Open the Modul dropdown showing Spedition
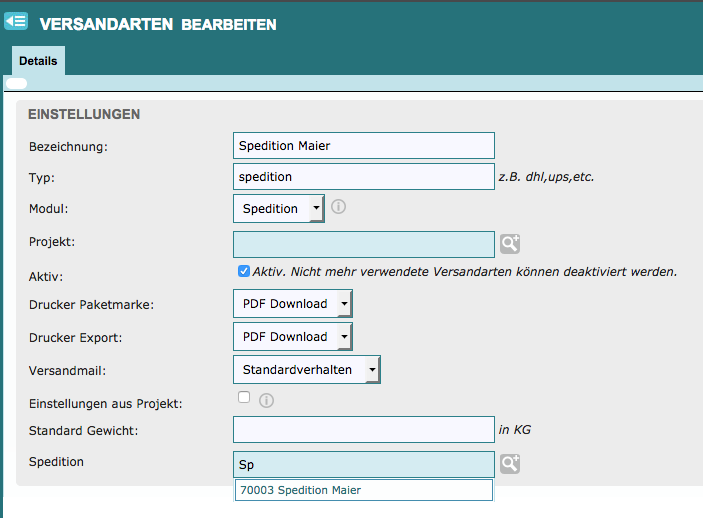Screen dimensions: 703x518 click(x=278, y=209)
